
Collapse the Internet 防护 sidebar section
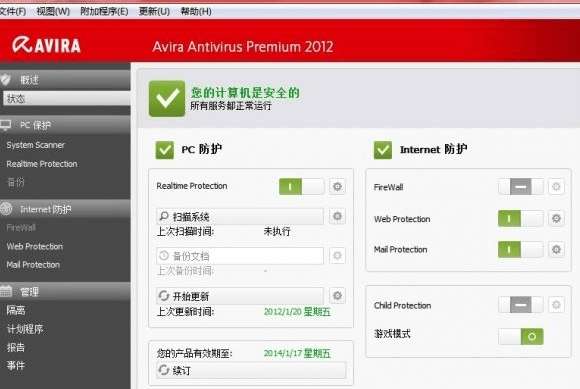(x=65, y=209)
